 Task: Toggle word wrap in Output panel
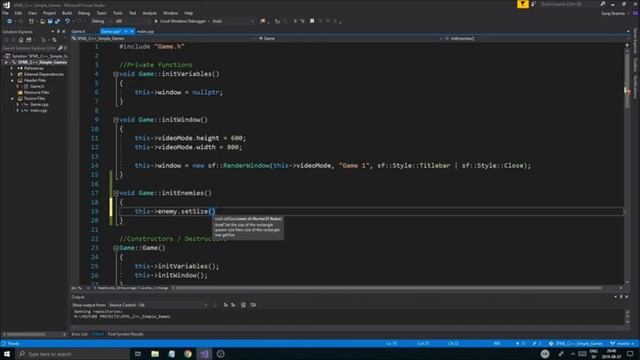253,305
